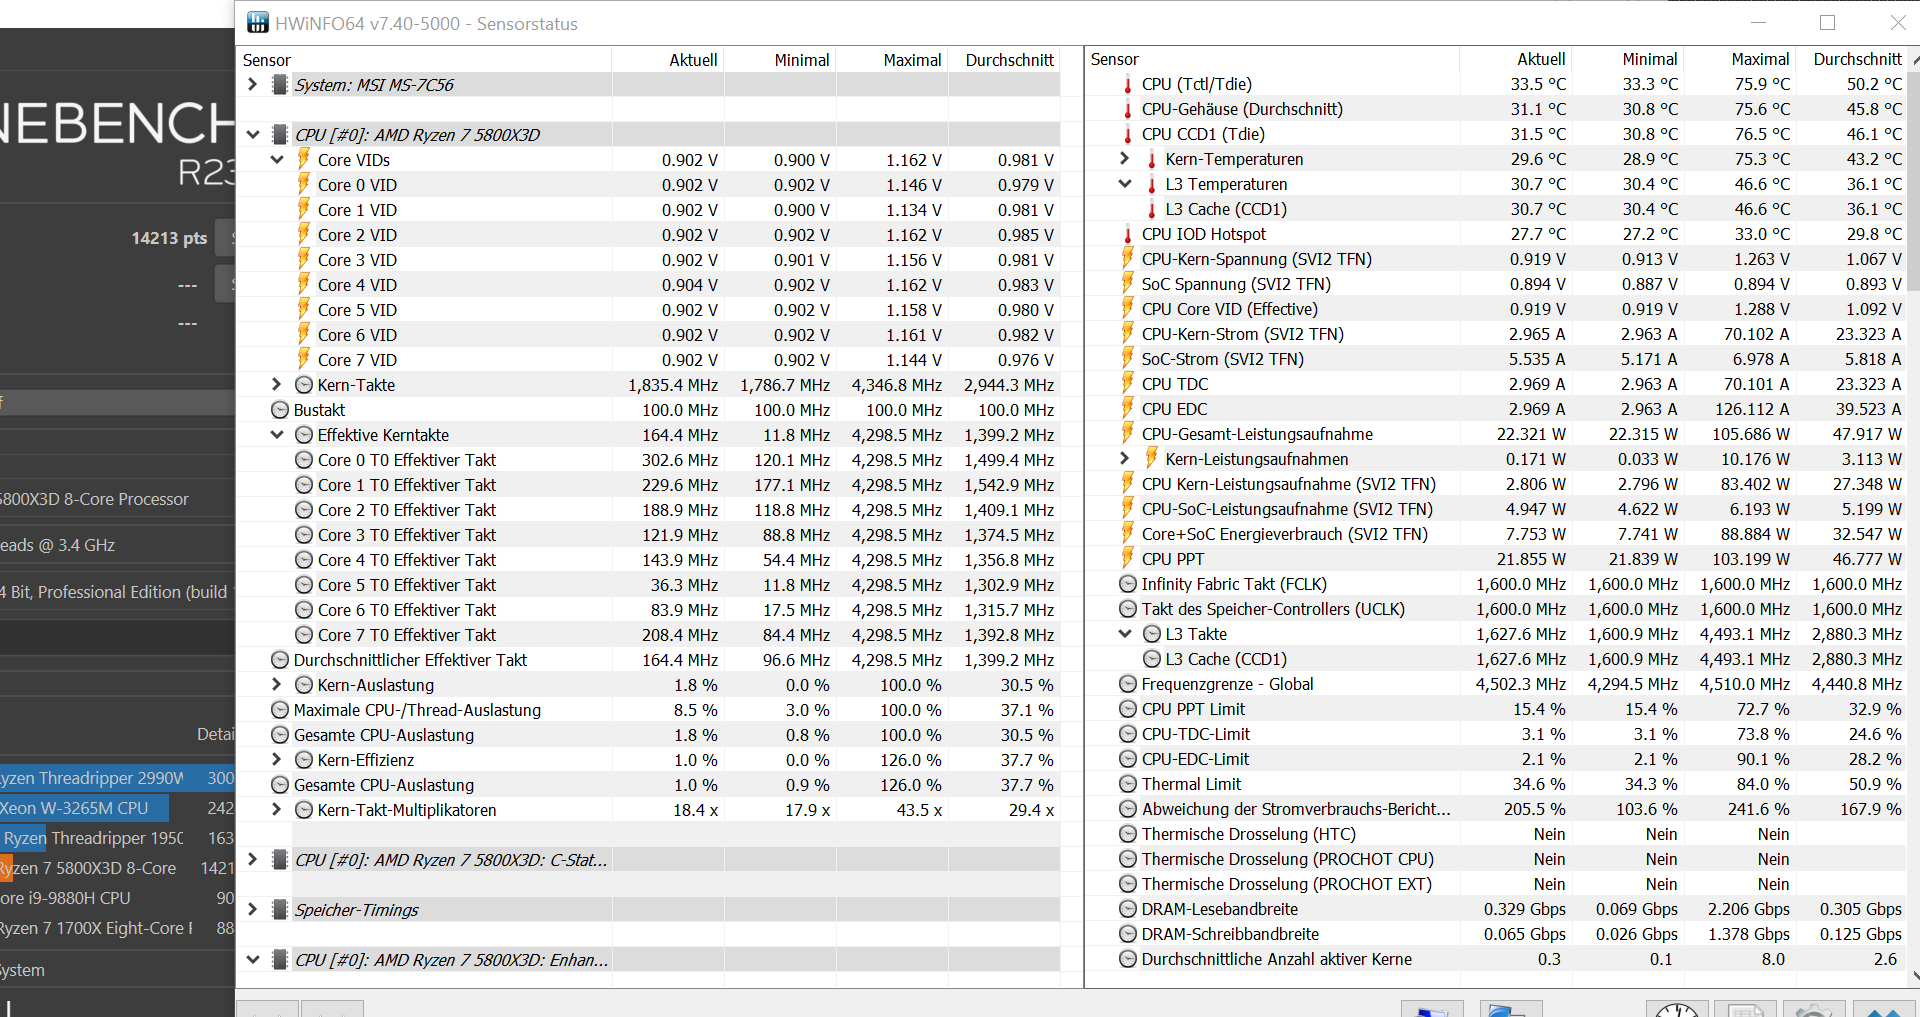The image size is (1920, 1017).
Task: Expand the CPU [#0] C-Stat... sensor group
Action: (x=253, y=859)
